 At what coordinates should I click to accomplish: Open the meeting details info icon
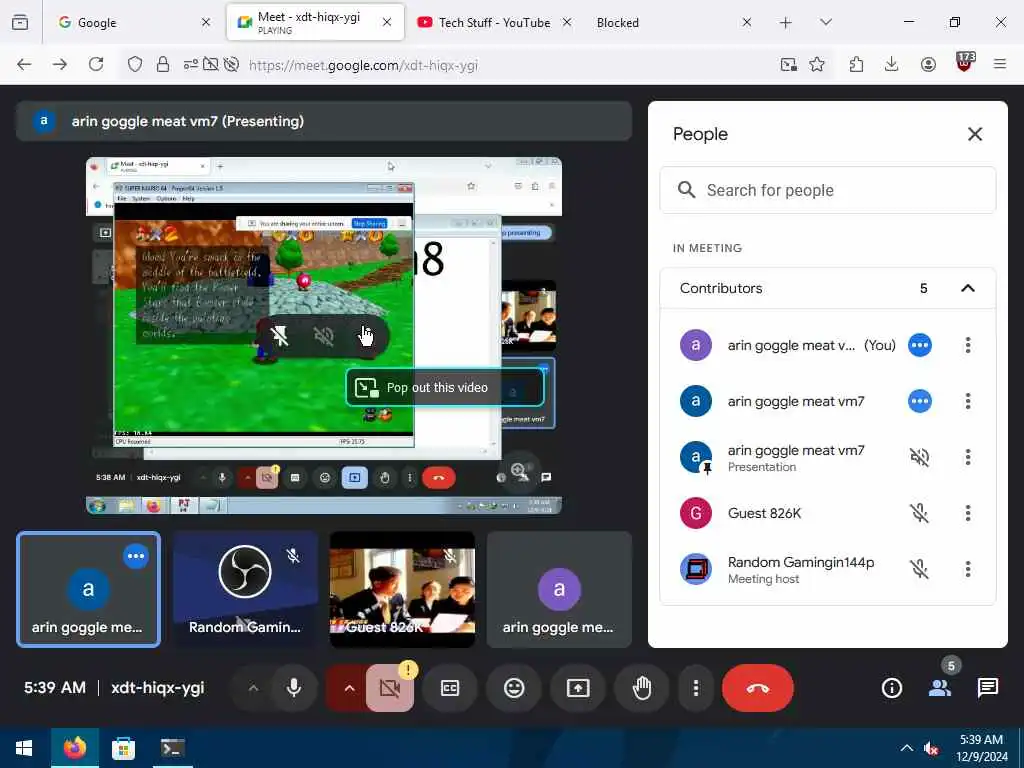[891, 688]
